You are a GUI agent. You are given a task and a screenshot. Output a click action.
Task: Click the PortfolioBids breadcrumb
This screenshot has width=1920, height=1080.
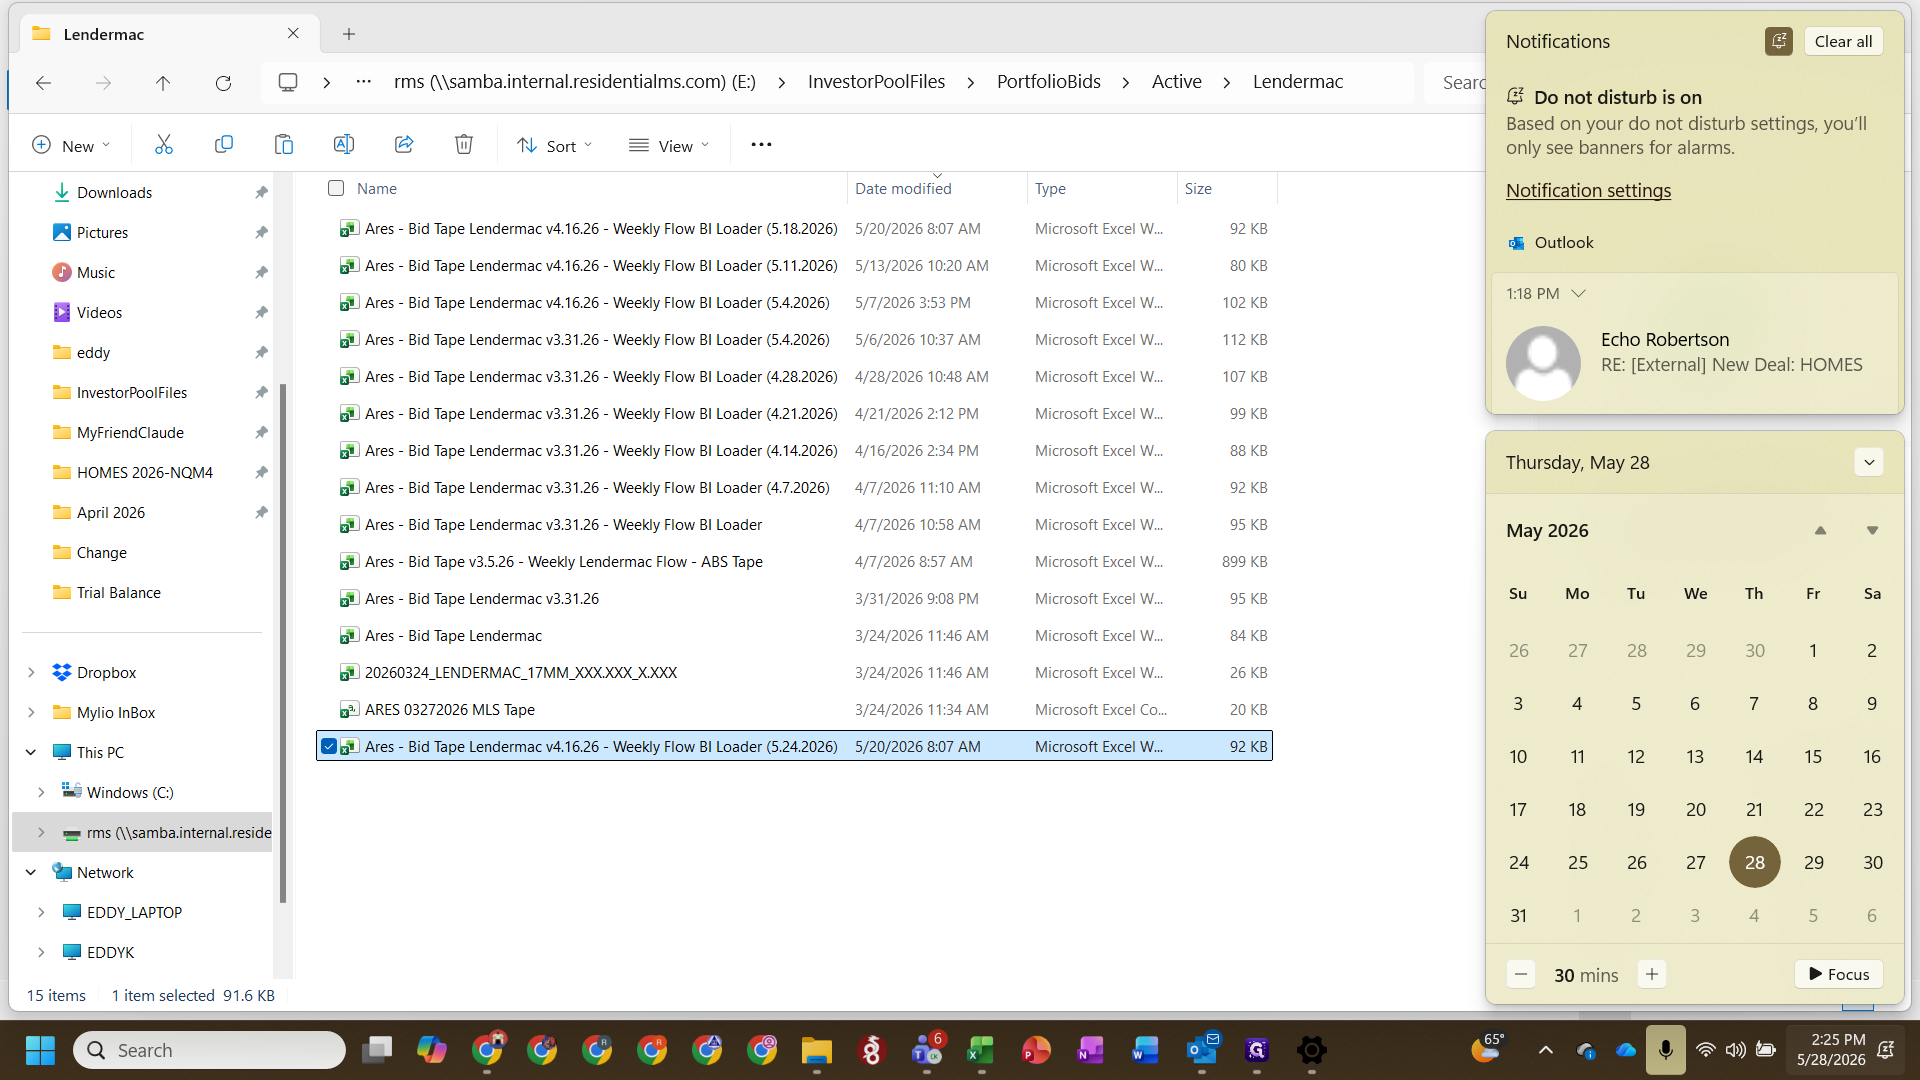(x=1048, y=82)
